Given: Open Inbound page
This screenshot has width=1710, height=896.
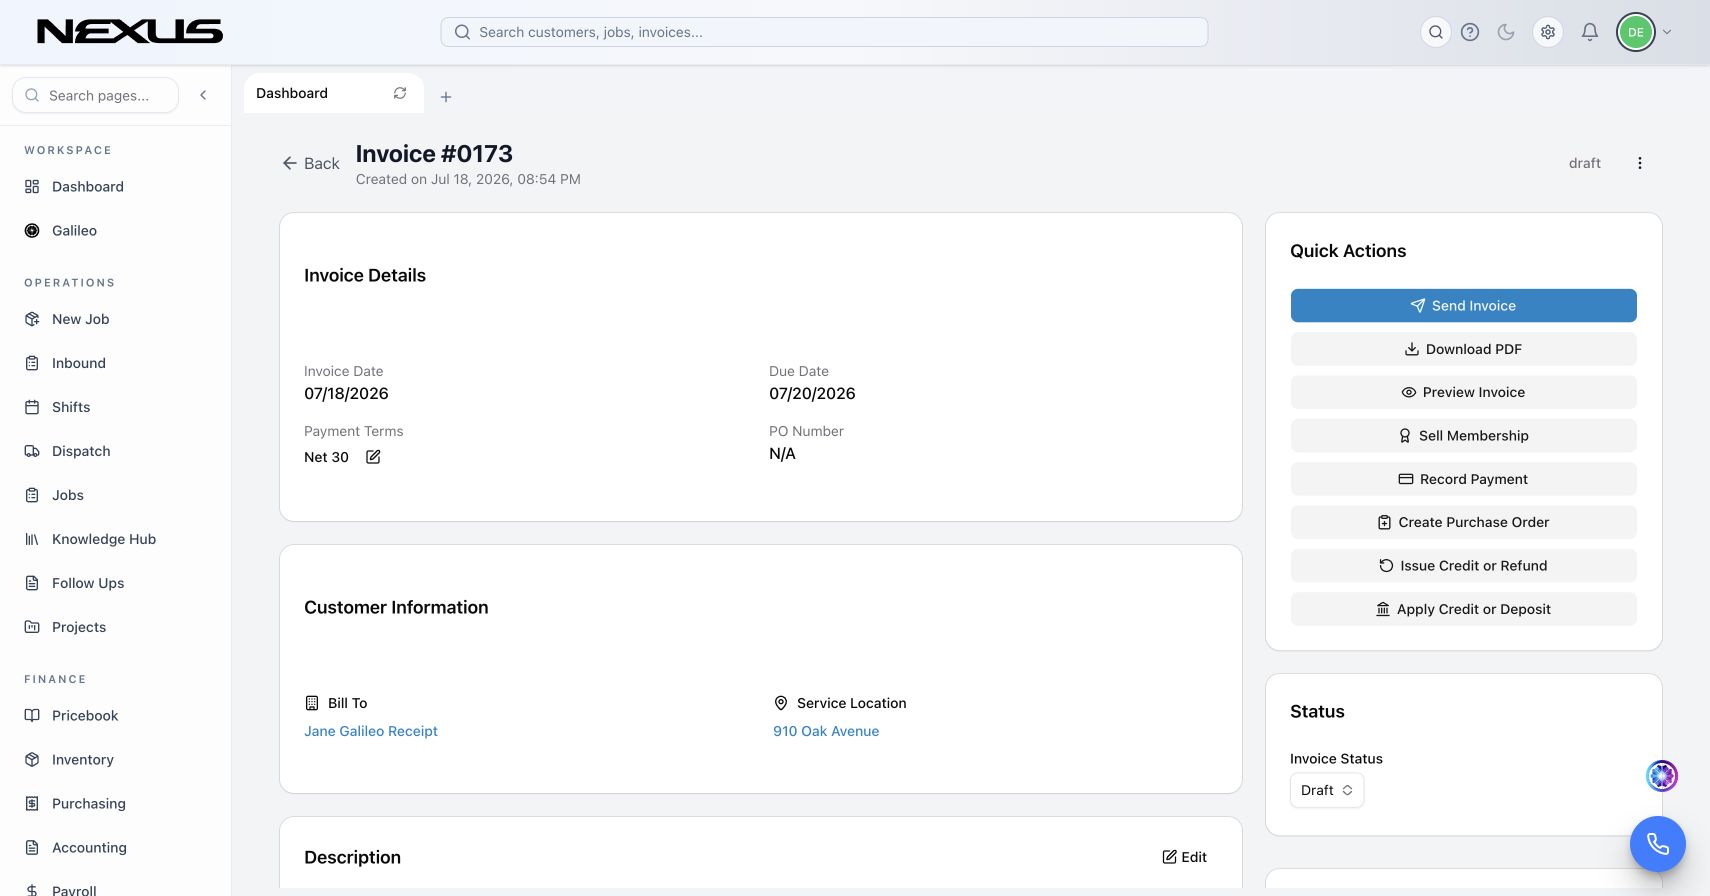Looking at the screenshot, I should coord(78,363).
